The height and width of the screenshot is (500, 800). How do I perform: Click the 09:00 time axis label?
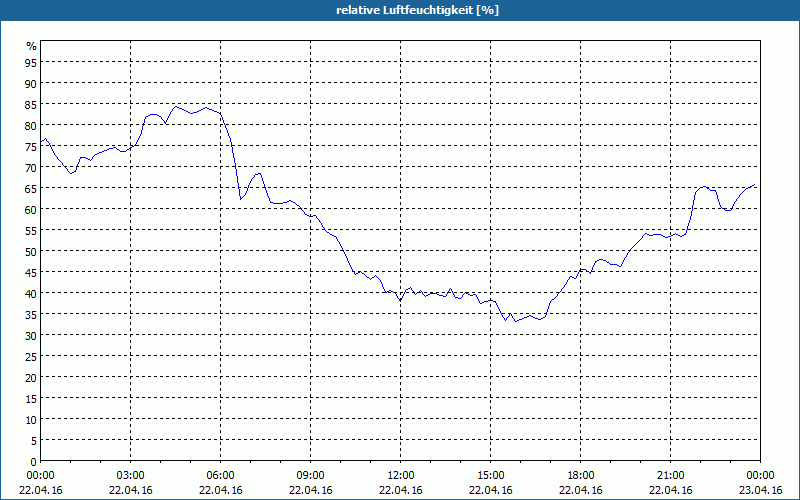click(310, 475)
